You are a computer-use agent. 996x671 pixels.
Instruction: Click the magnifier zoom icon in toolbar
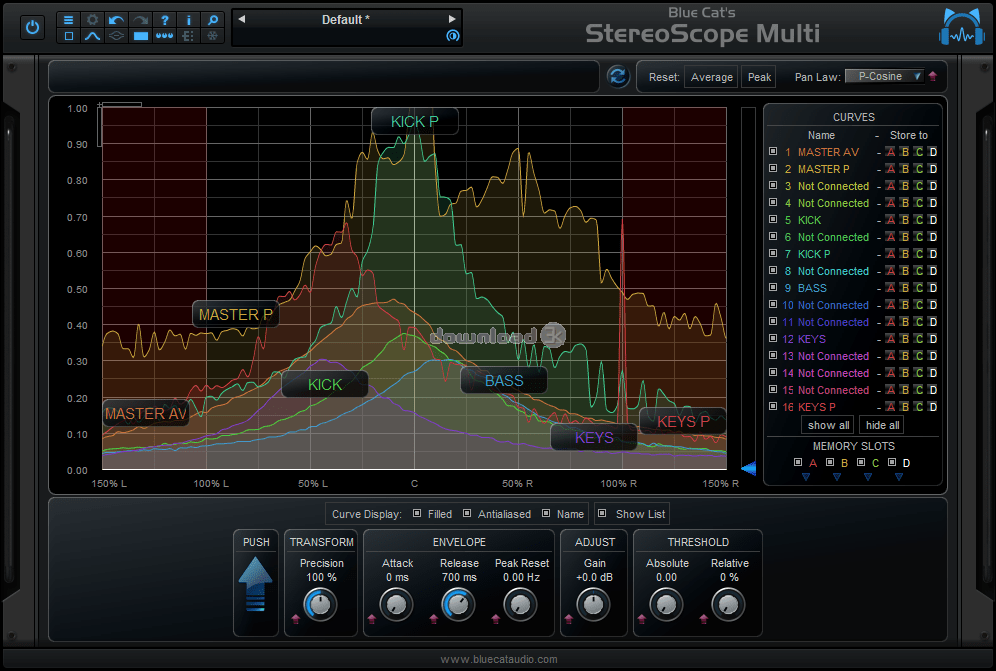(213, 20)
